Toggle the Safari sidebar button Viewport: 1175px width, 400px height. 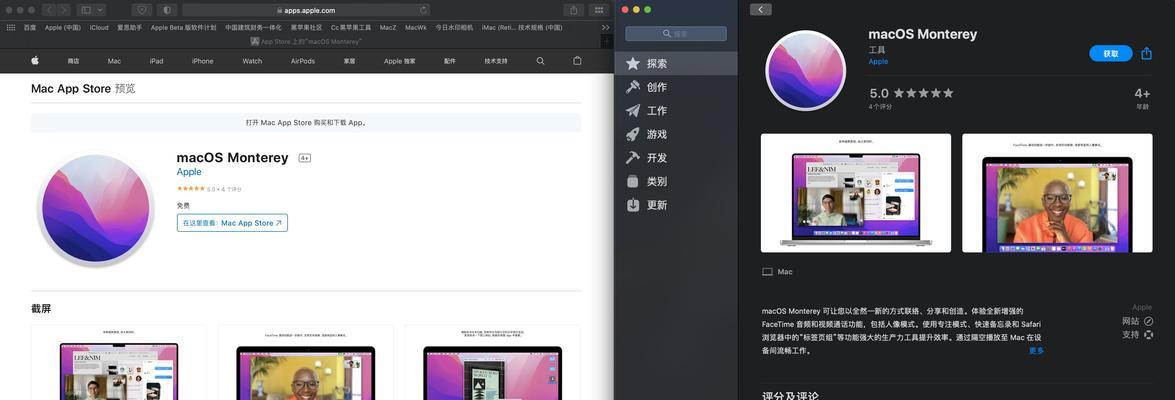pyautogui.click(x=86, y=10)
